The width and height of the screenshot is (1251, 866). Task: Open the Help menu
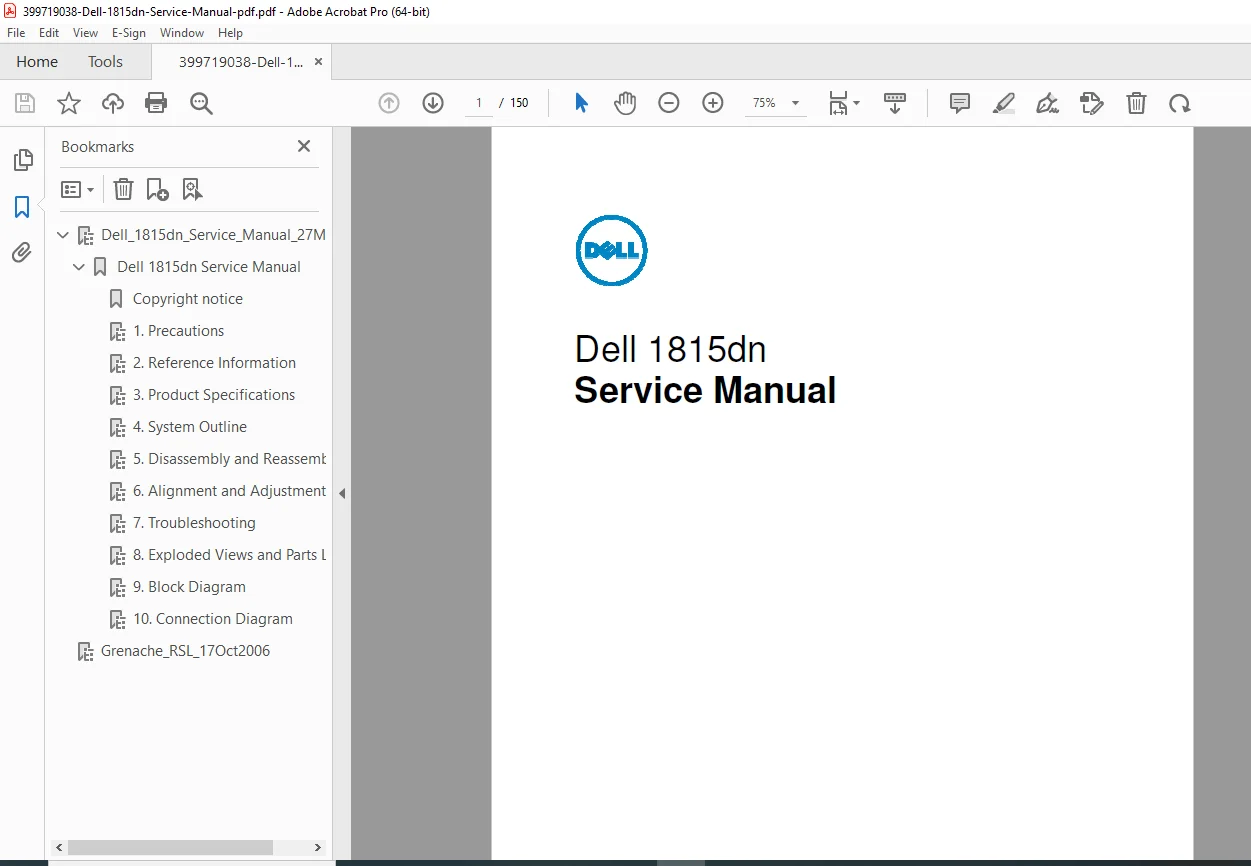230,33
